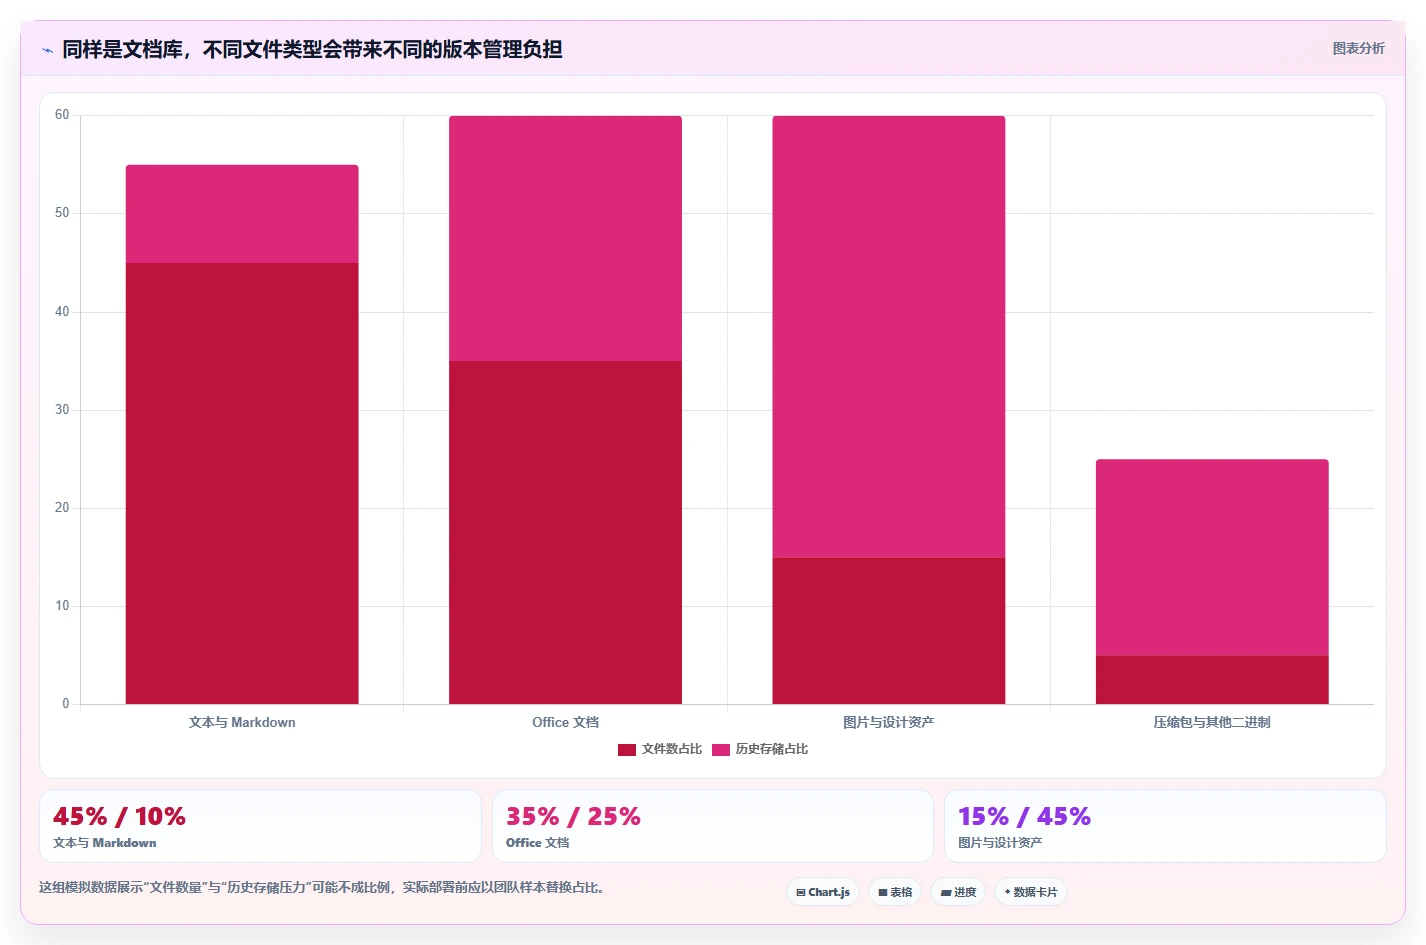Click the 图片与设计资产 card caption
The width and height of the screenshot is (1426, 945).
click(x=1000, y=843)
